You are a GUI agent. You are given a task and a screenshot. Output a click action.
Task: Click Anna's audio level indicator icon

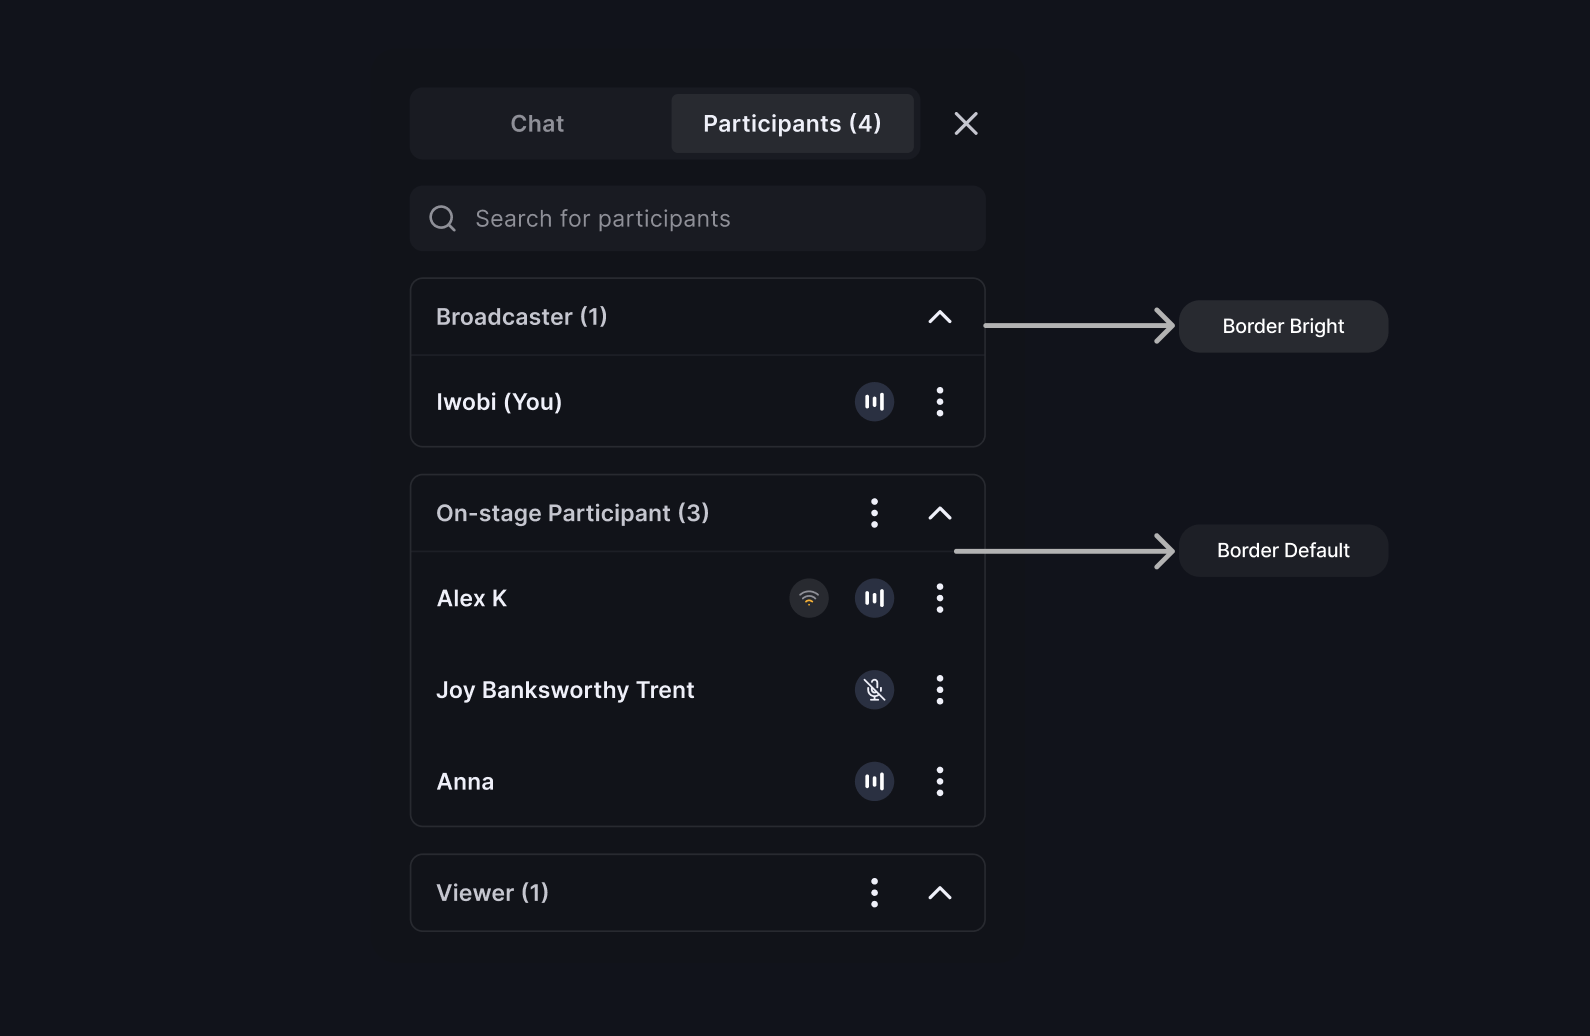click(x=874, y=781)
